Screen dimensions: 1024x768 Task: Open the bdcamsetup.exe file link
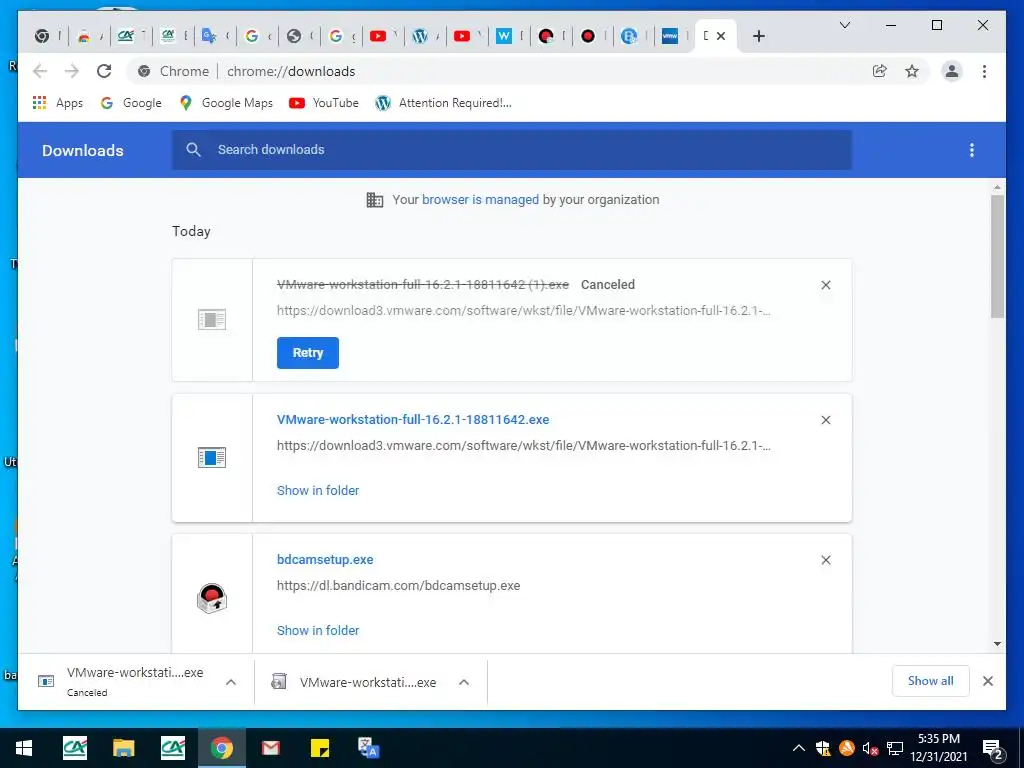point(325,560)
